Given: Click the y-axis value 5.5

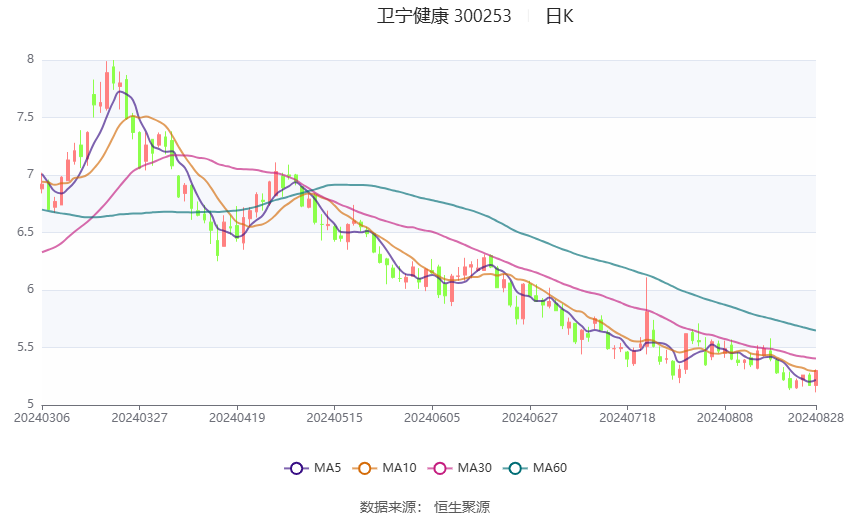Looking at the screenshot, I should [25, 347].
